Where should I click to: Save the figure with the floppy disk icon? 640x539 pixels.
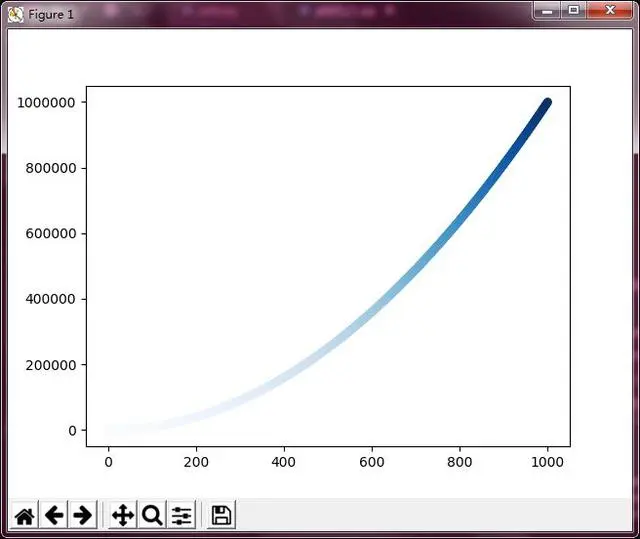[221, 515]
